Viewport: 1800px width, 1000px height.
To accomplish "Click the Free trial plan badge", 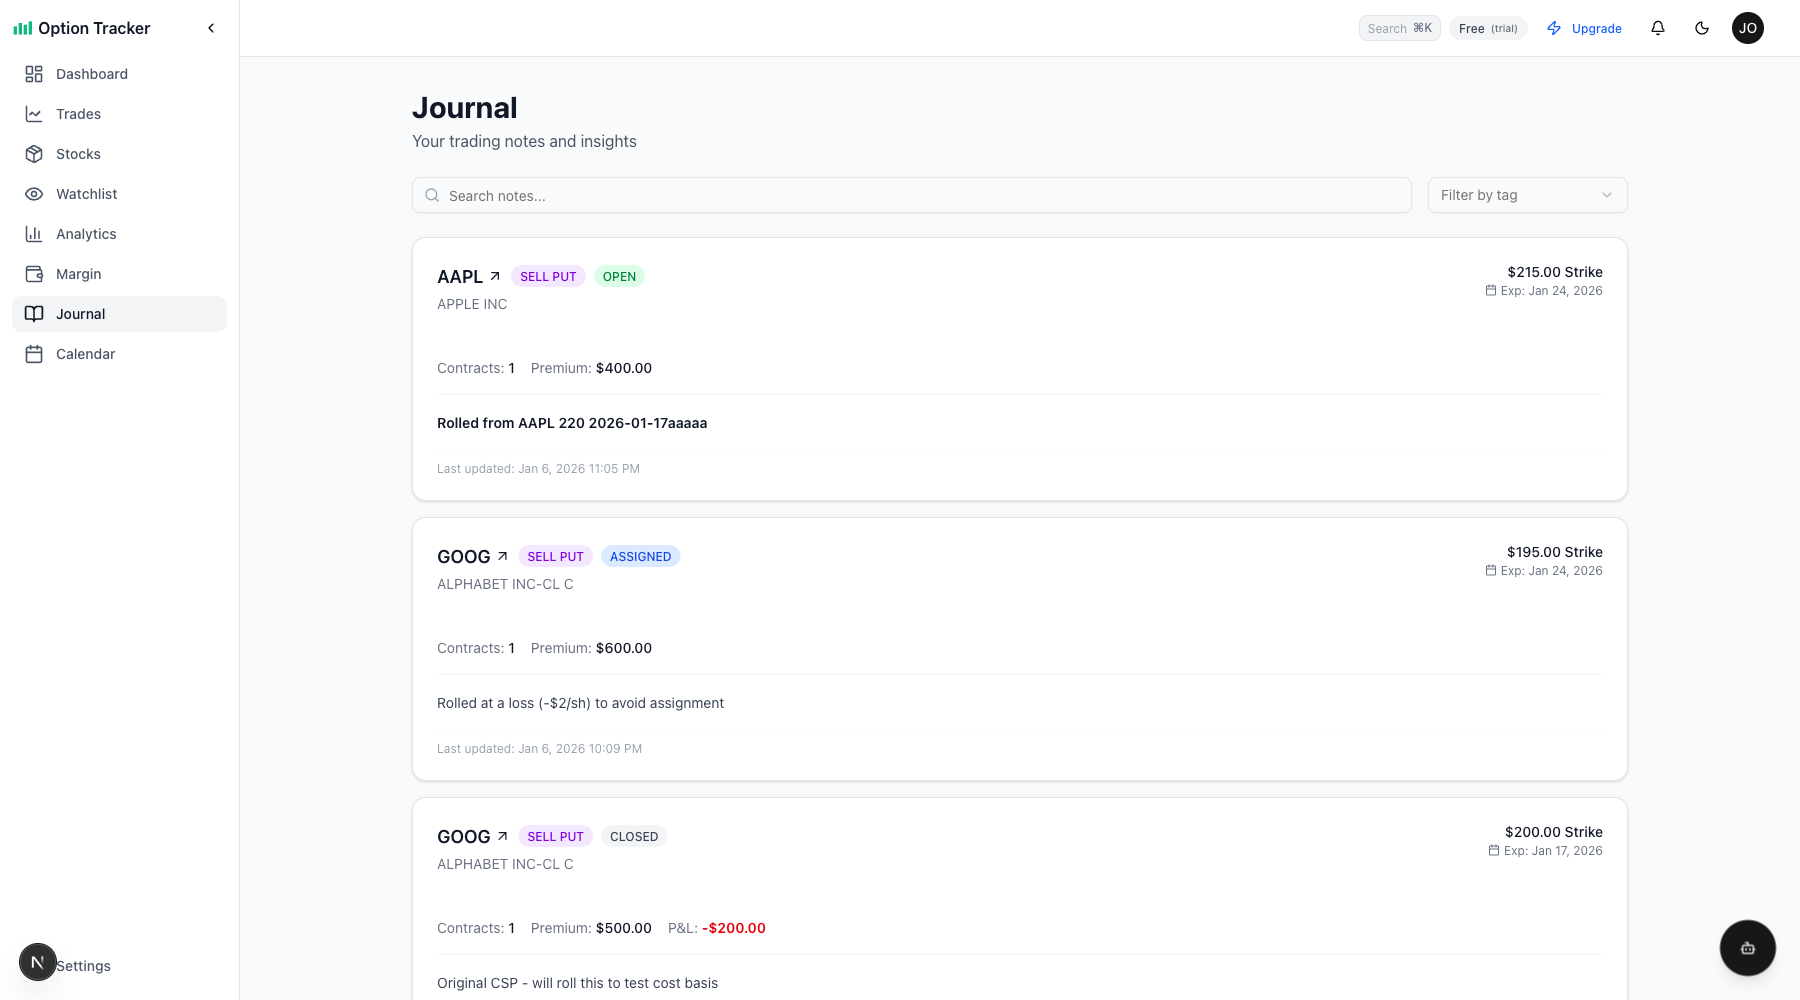I will point(1488,28).
